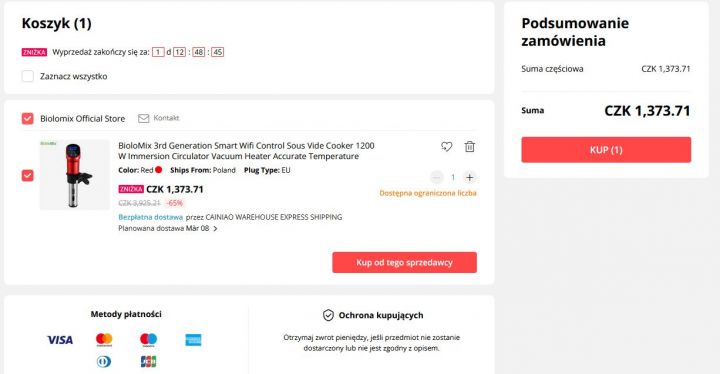
Task: Expand planned delivery Mar 08 chevron
Action: [x=215, y=228]
